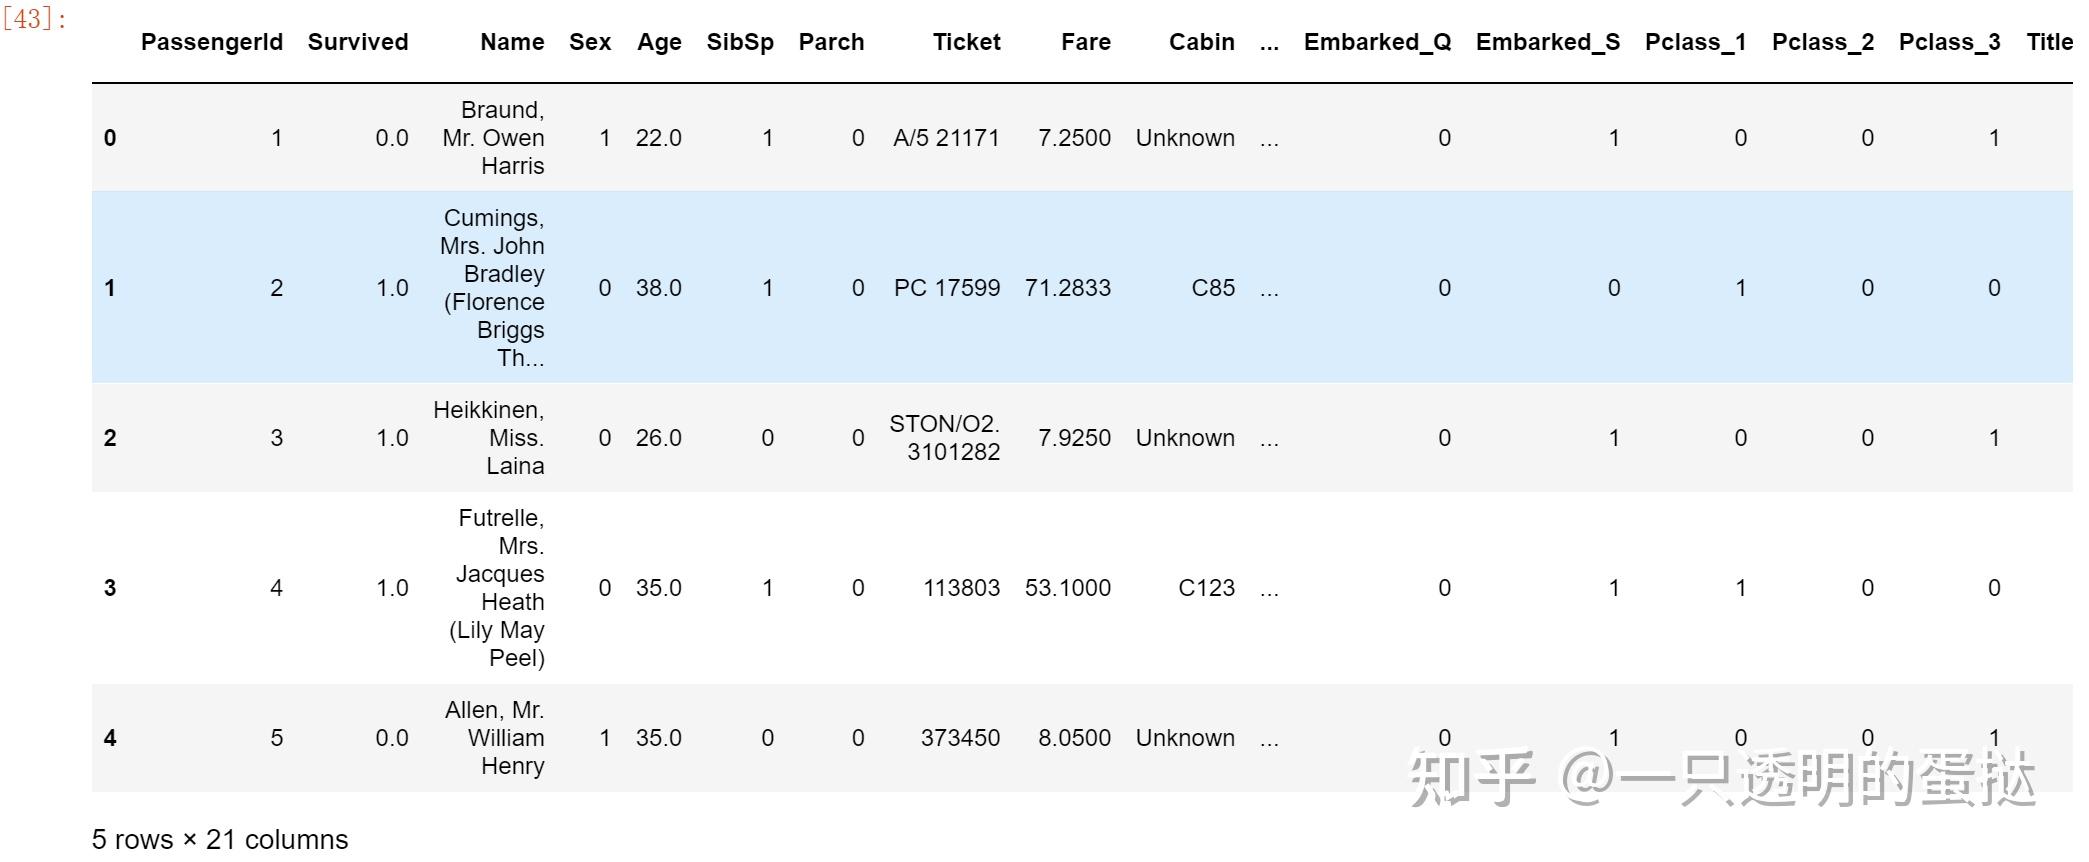Select the Cabin column header
2089x862 pixels.
(1202, 42)
